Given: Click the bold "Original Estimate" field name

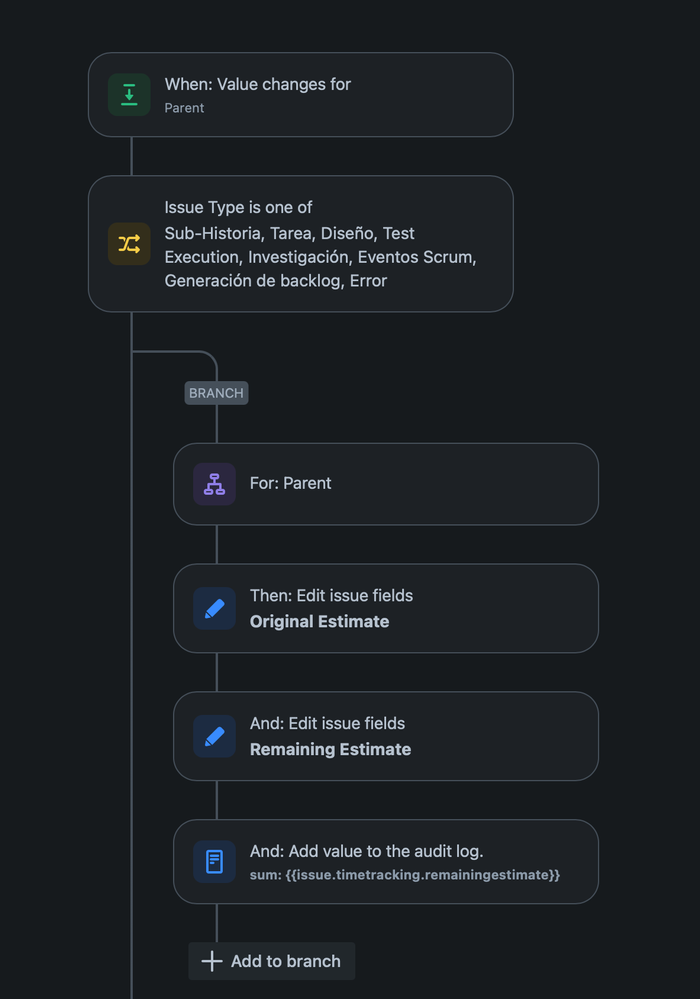Looking at the screenshot, I should [x=319, y=621].
